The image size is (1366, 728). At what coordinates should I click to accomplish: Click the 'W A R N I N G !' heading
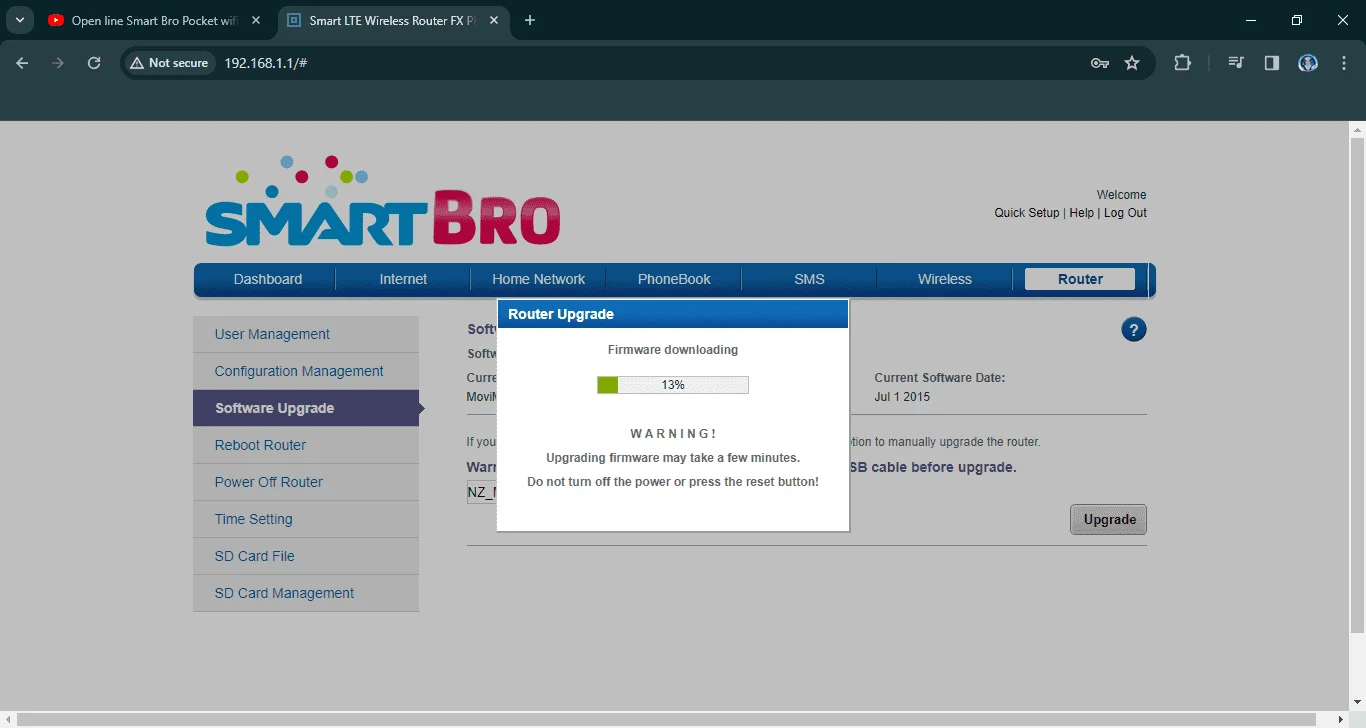[x=673, y=434]
